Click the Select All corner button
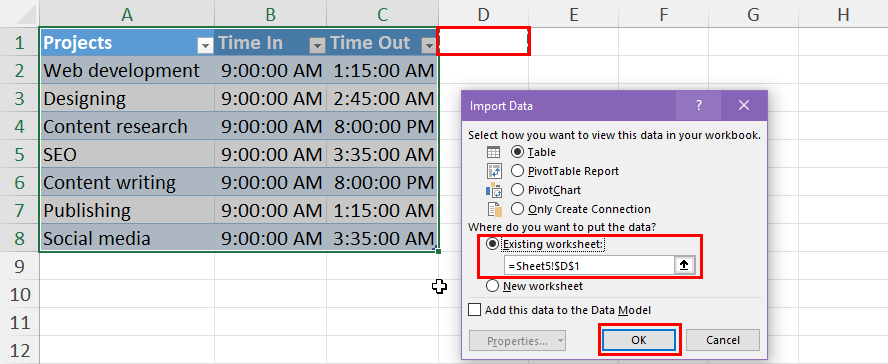888x364 pixels. [19, 14]
